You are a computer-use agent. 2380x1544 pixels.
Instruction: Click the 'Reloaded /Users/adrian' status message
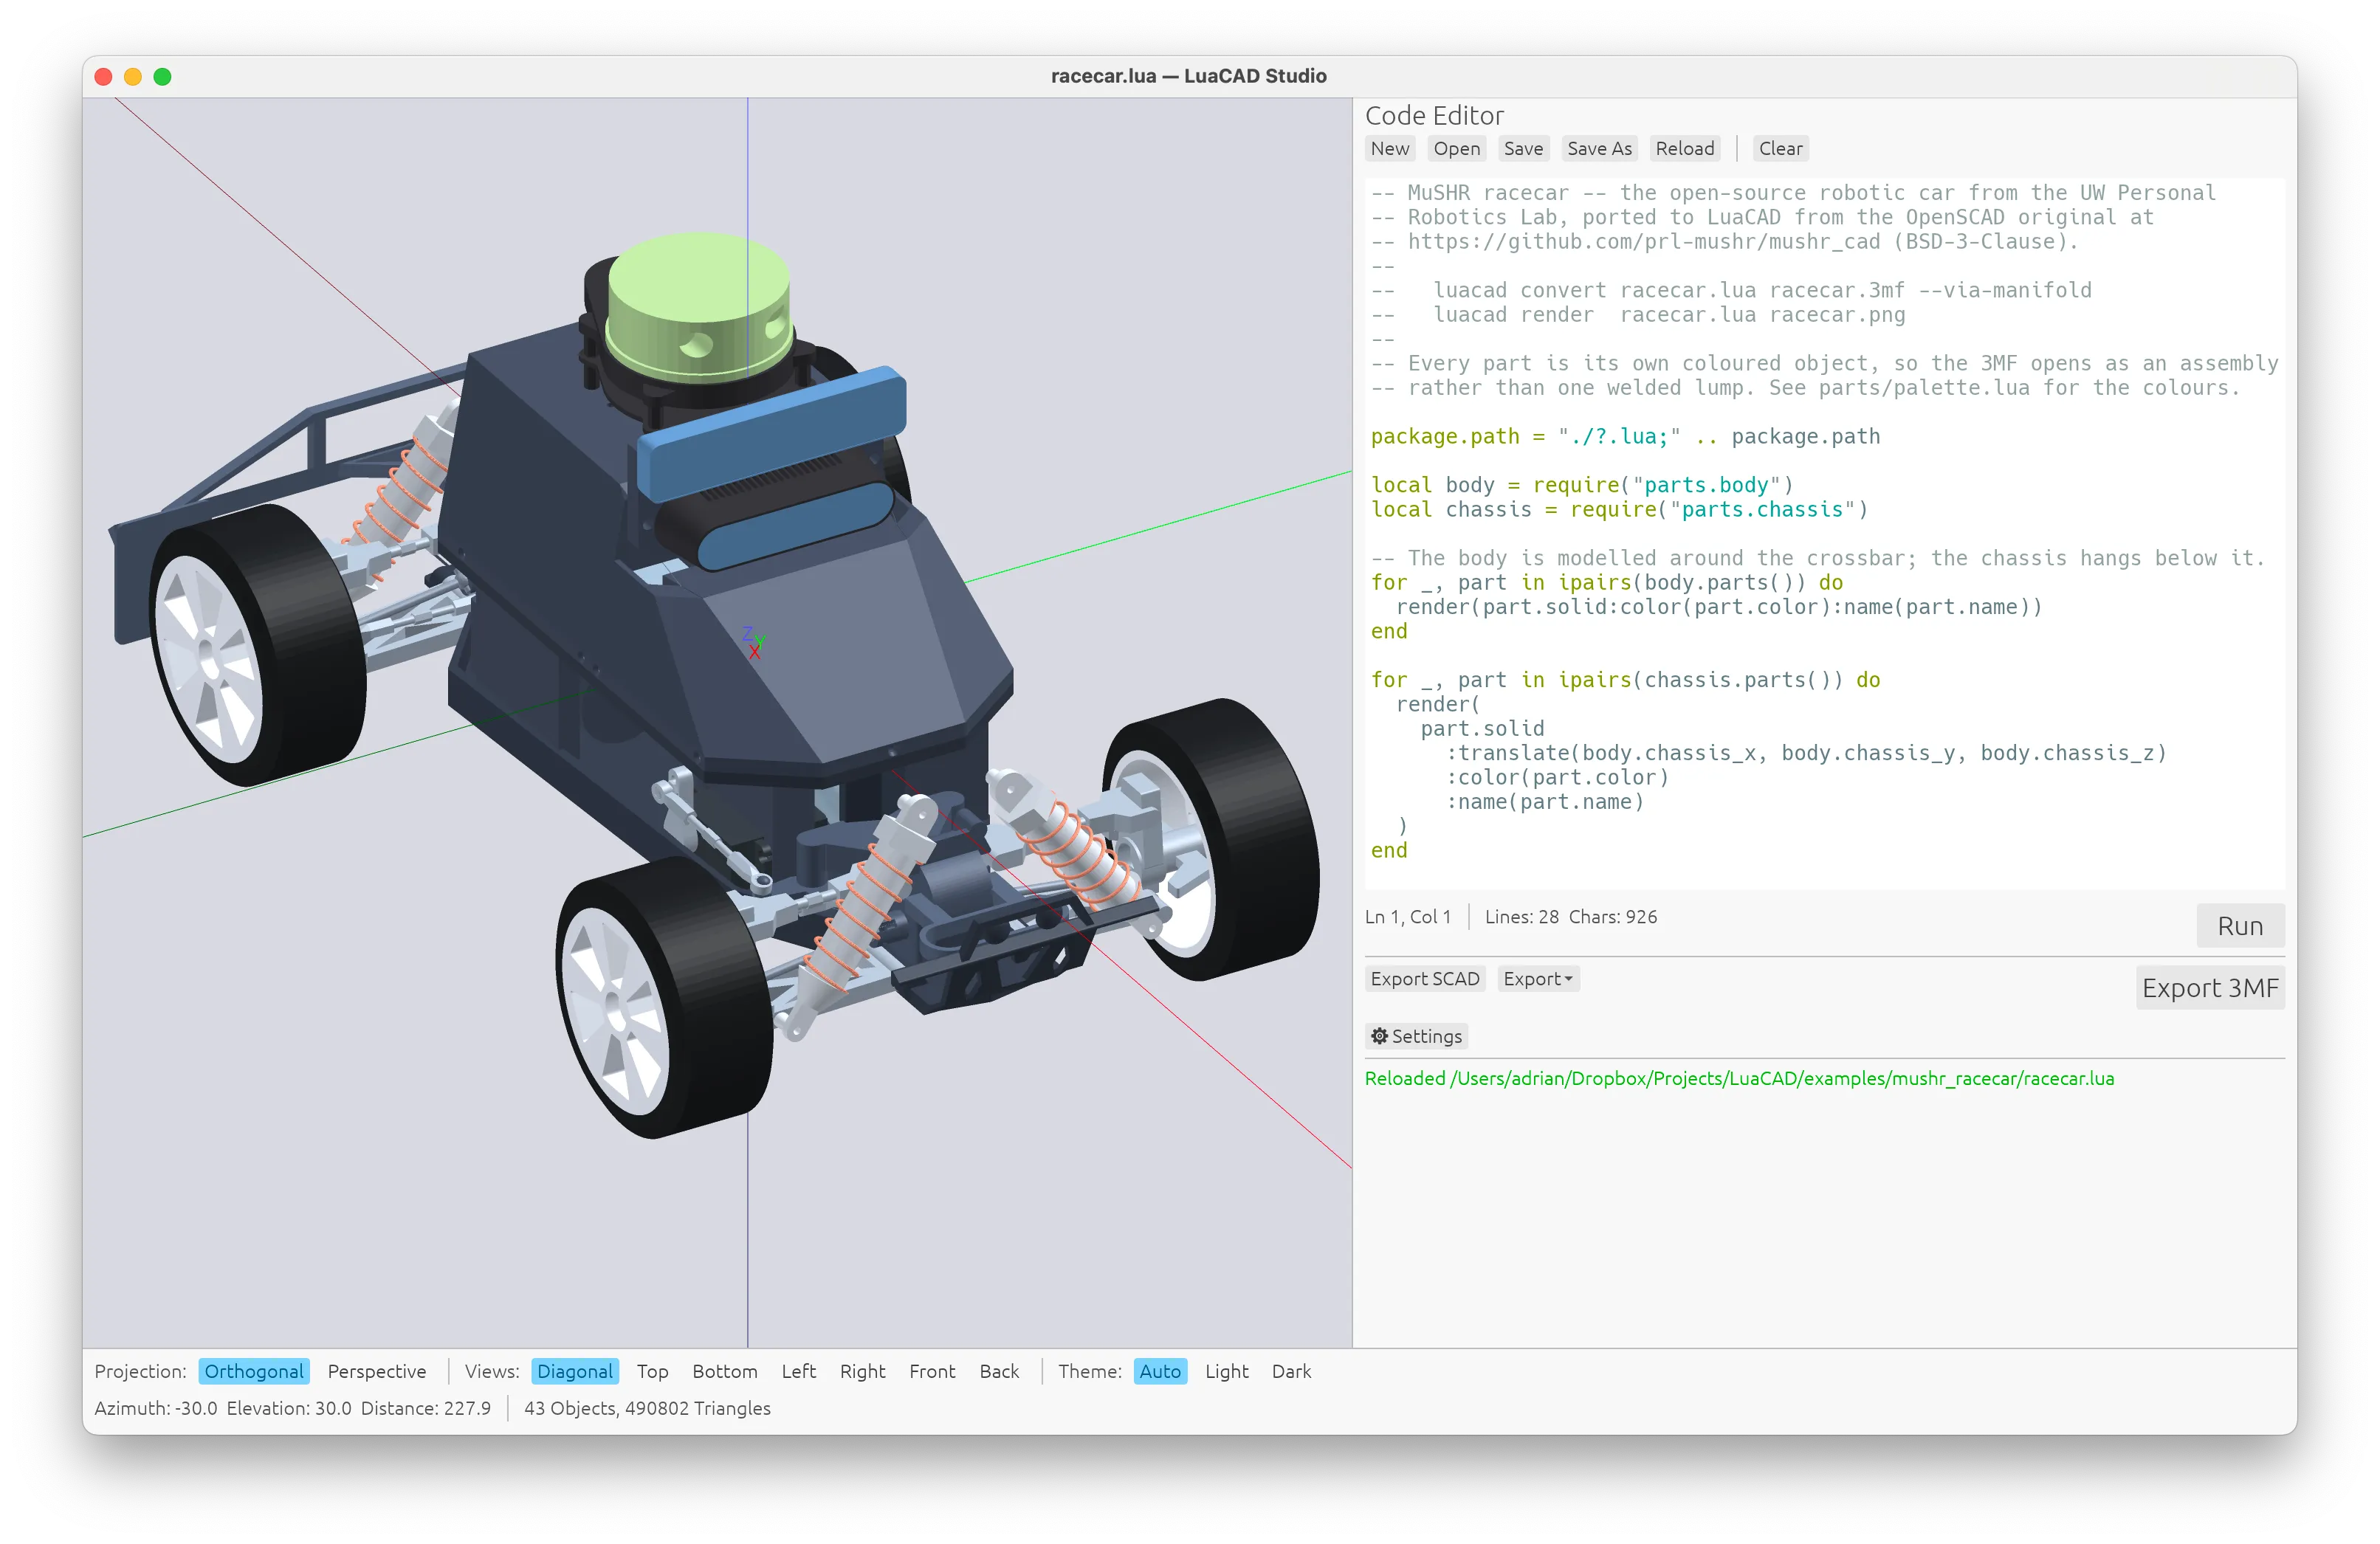(1739, 1078)
